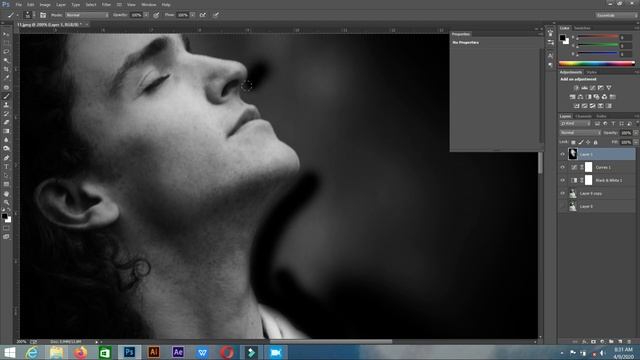Hide Layer 1 visibility eye
Viewport: 640px width, 360px height.
(563, 154)
